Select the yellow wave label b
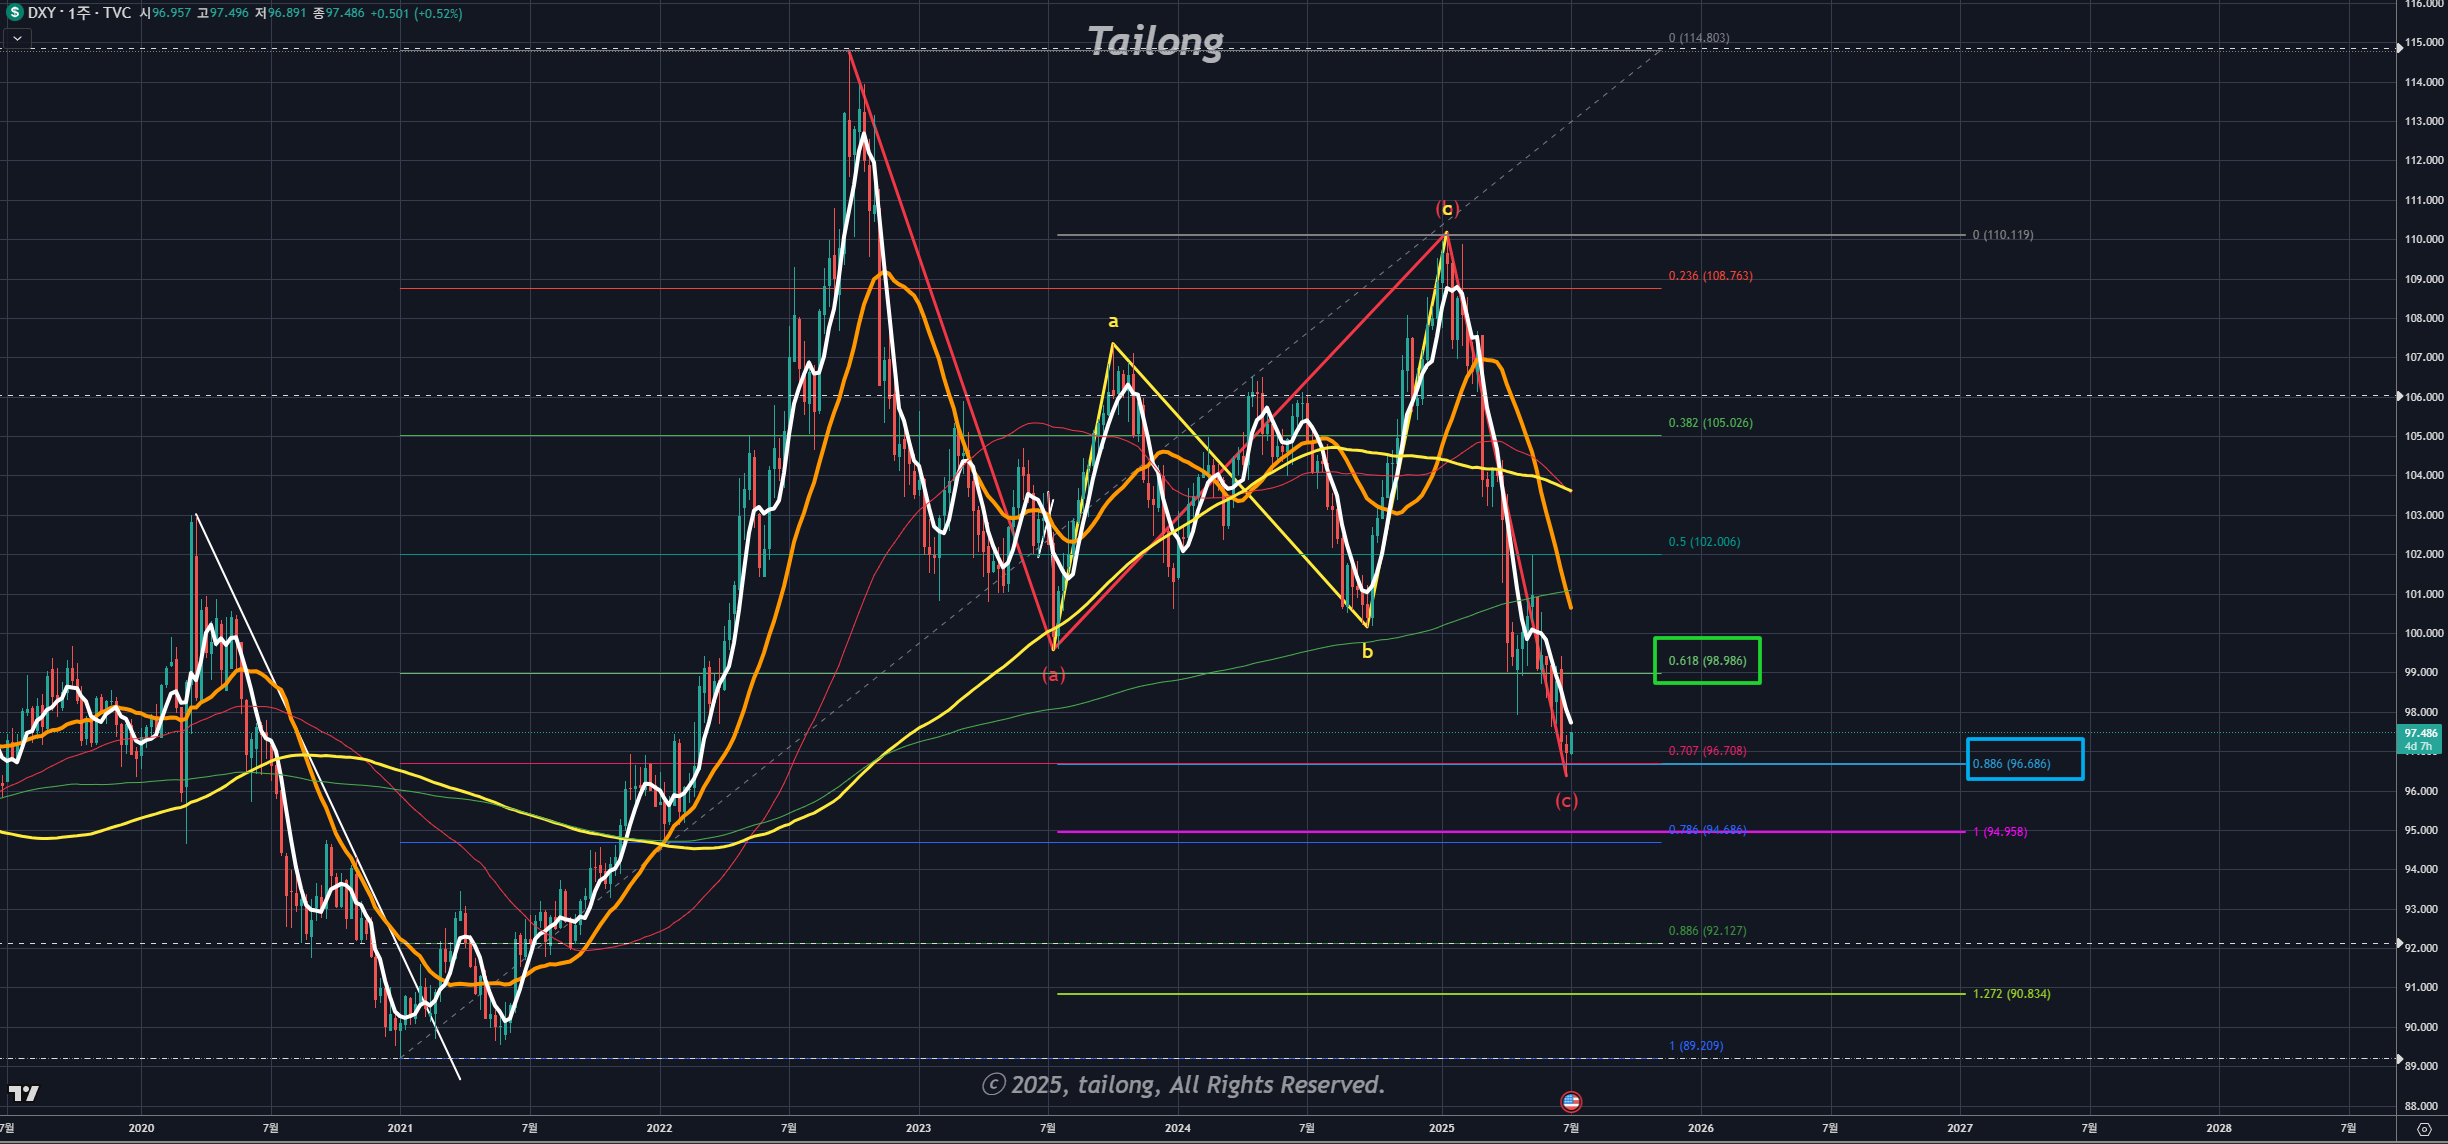 click(1367, 652)
